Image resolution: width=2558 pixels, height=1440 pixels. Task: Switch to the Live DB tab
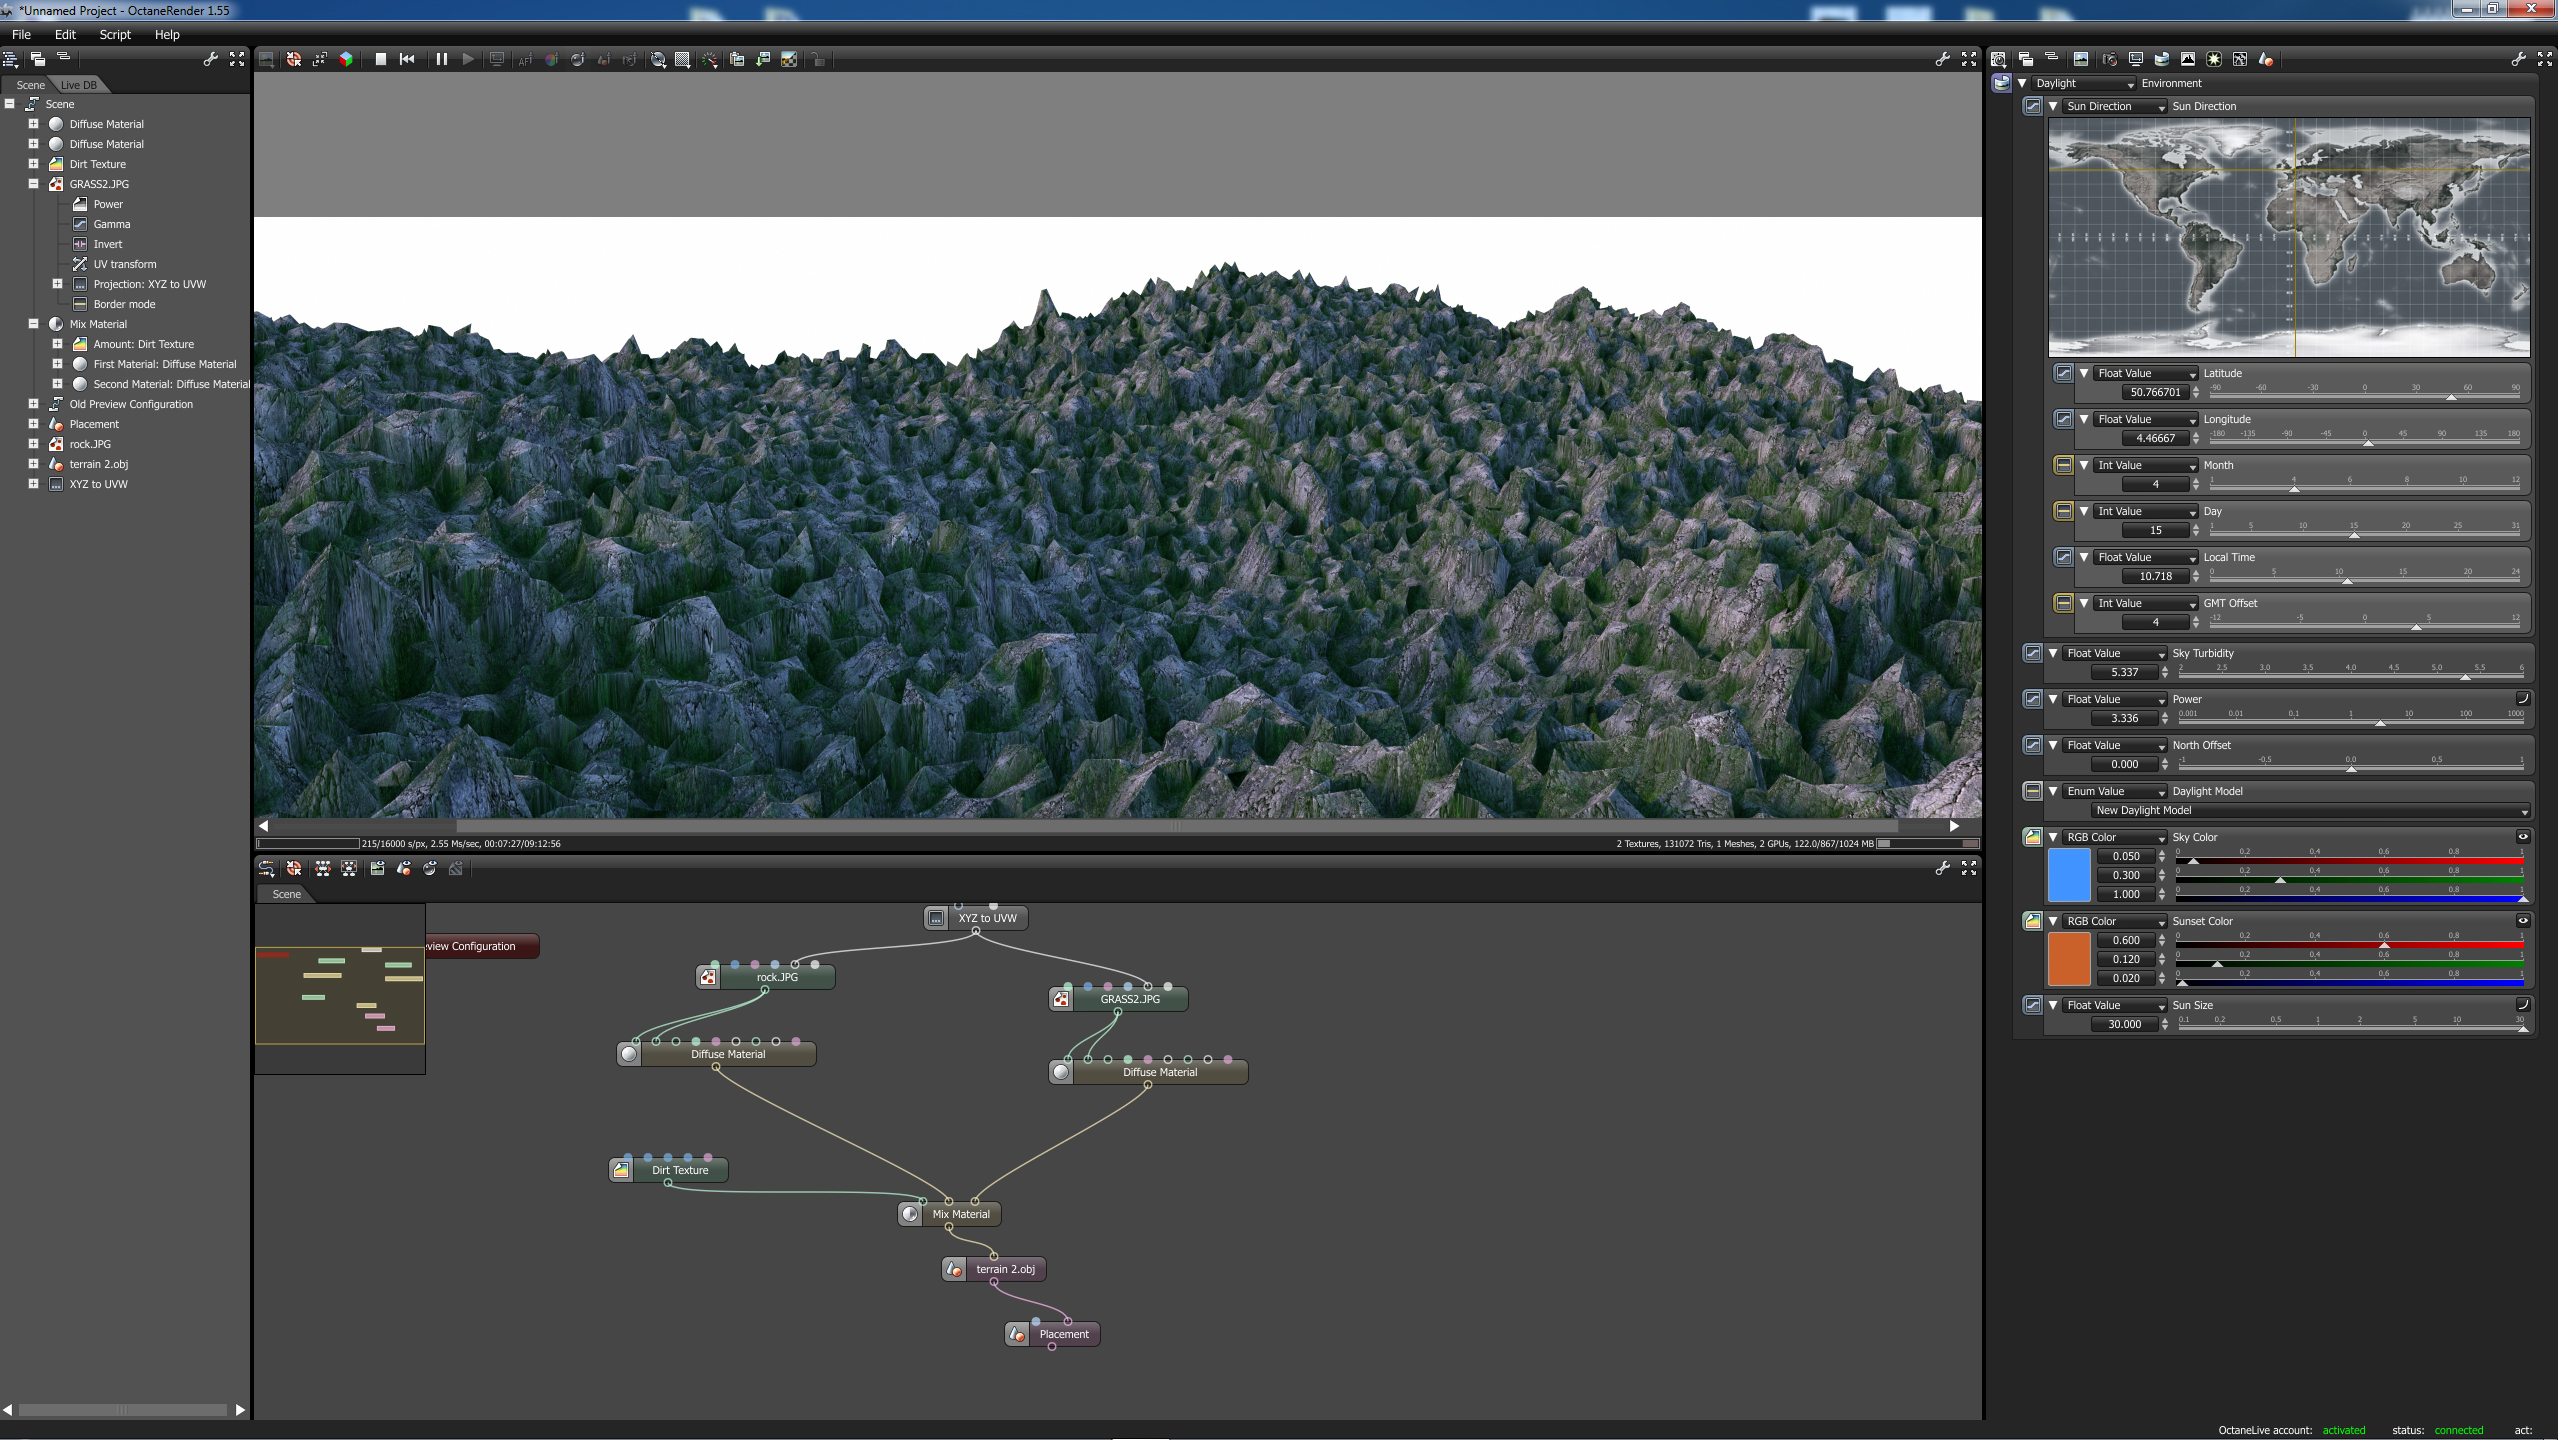point(78,85)
